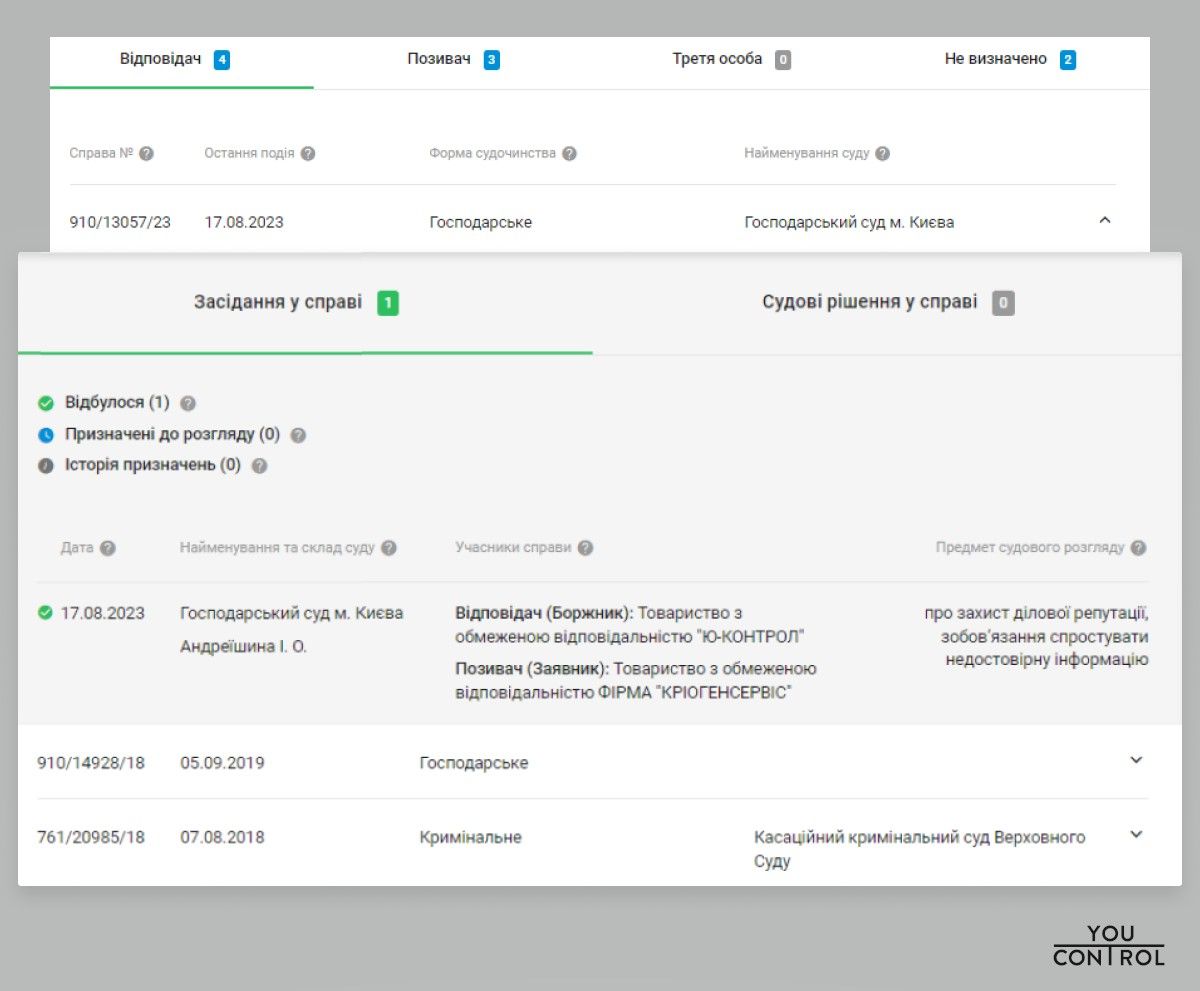
Task: Click the YouControl logo
Action: tap(1109, 945)
